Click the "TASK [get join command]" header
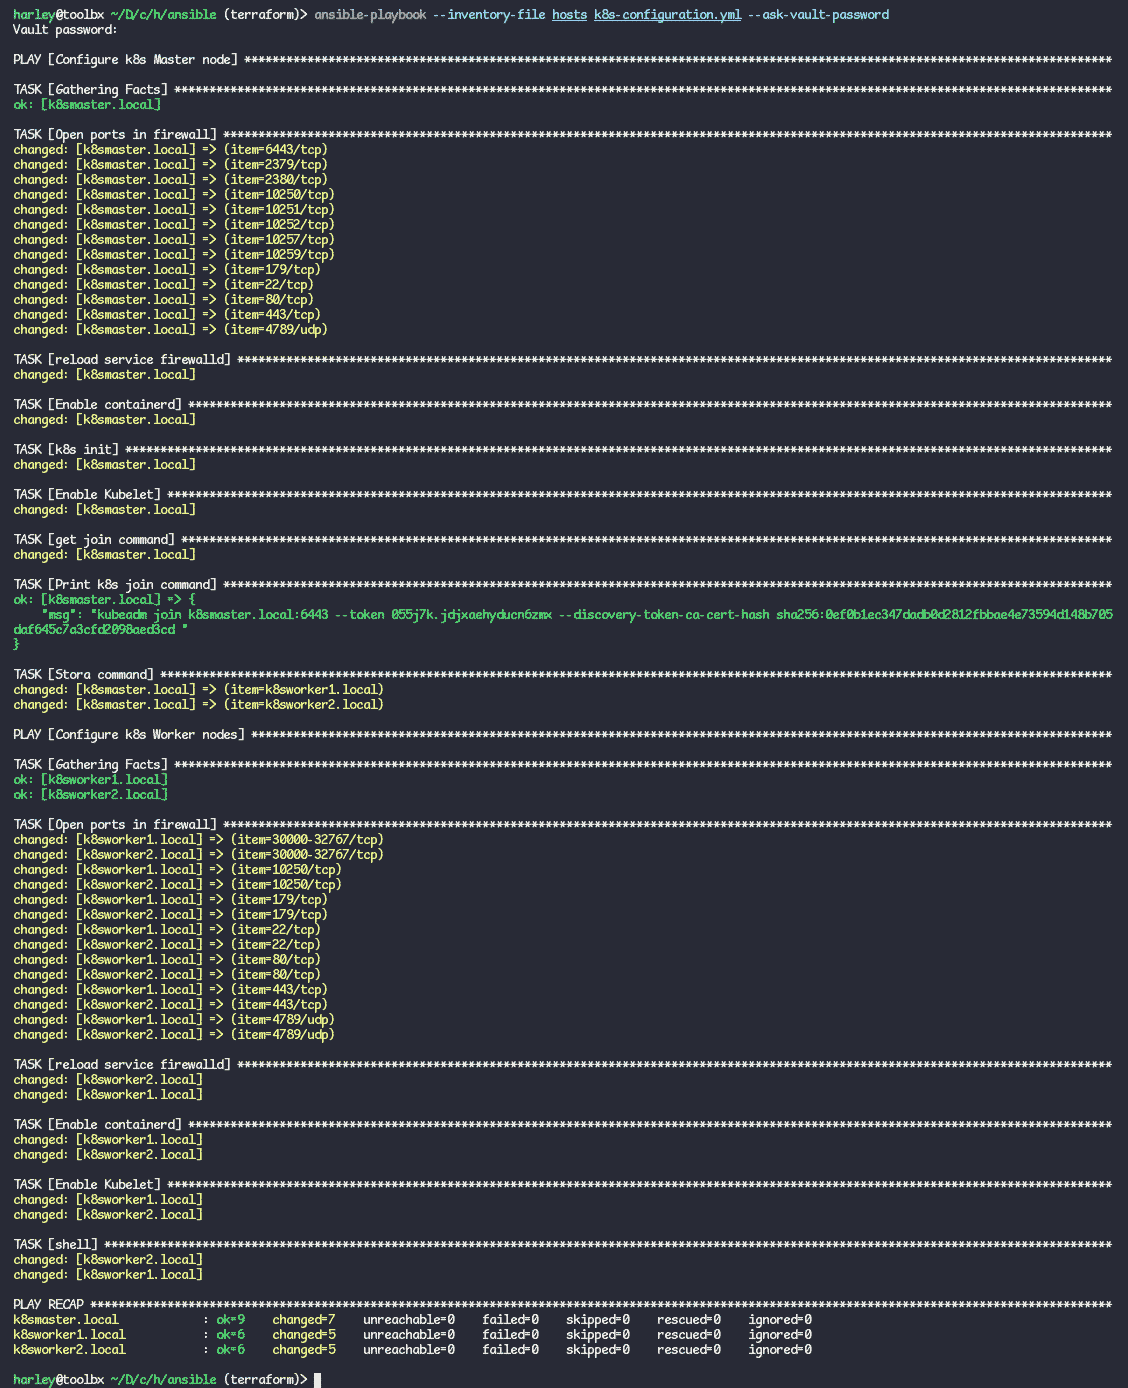 (93, 540)
